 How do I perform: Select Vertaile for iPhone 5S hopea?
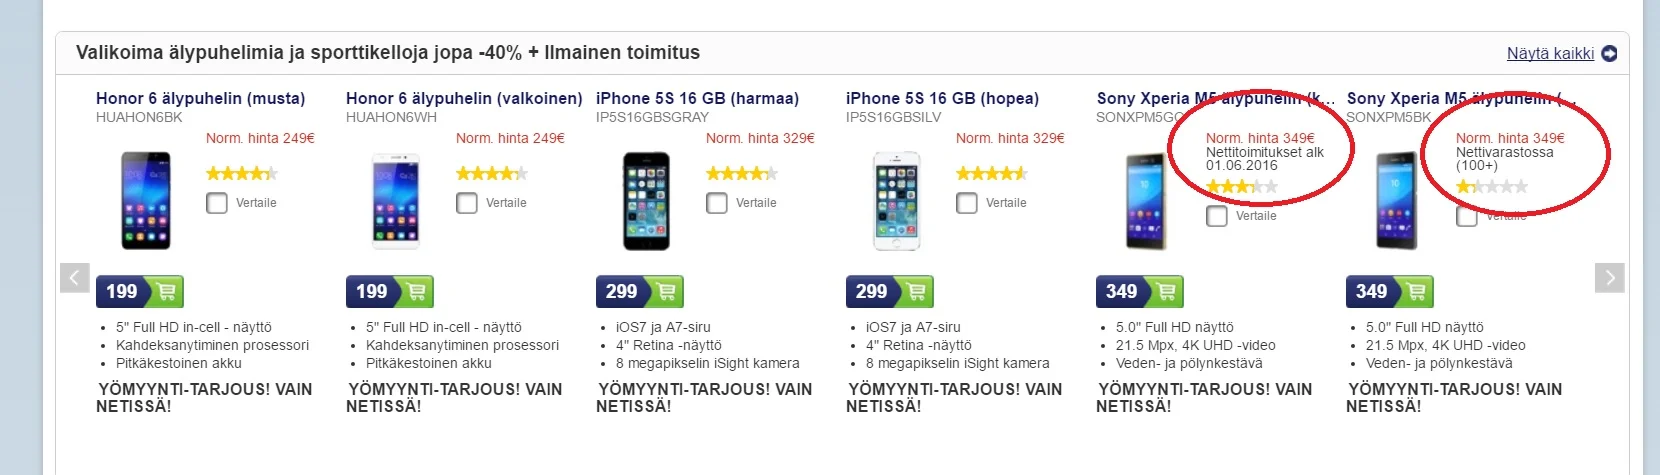pos(967,203)
